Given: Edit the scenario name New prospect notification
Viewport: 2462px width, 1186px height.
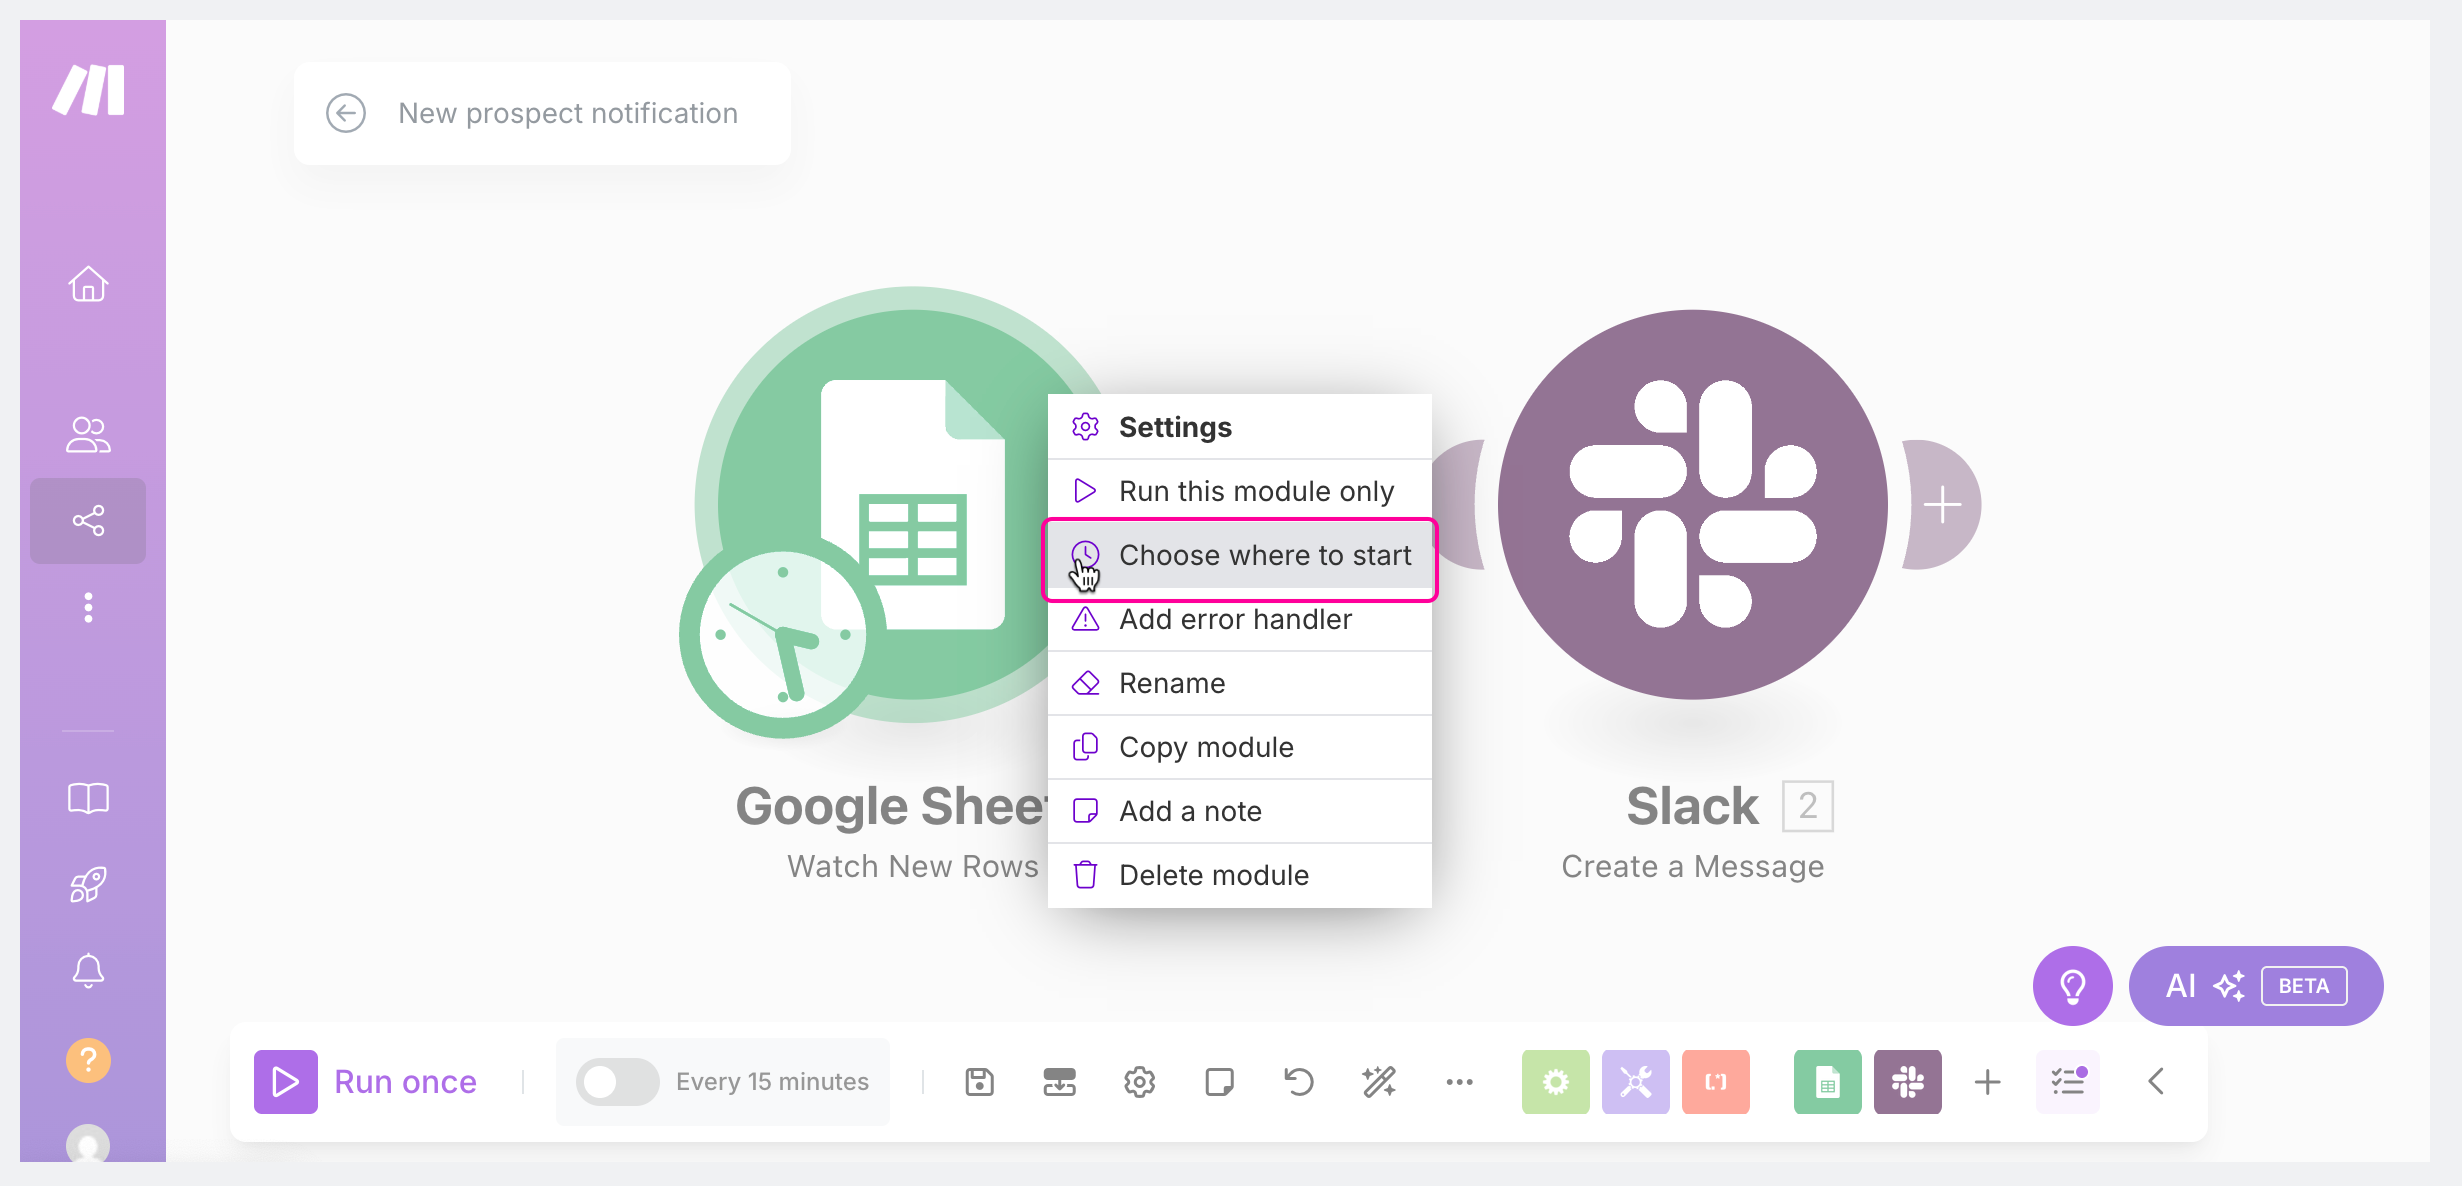Looking at the screenshot, I should pos(568,113).
